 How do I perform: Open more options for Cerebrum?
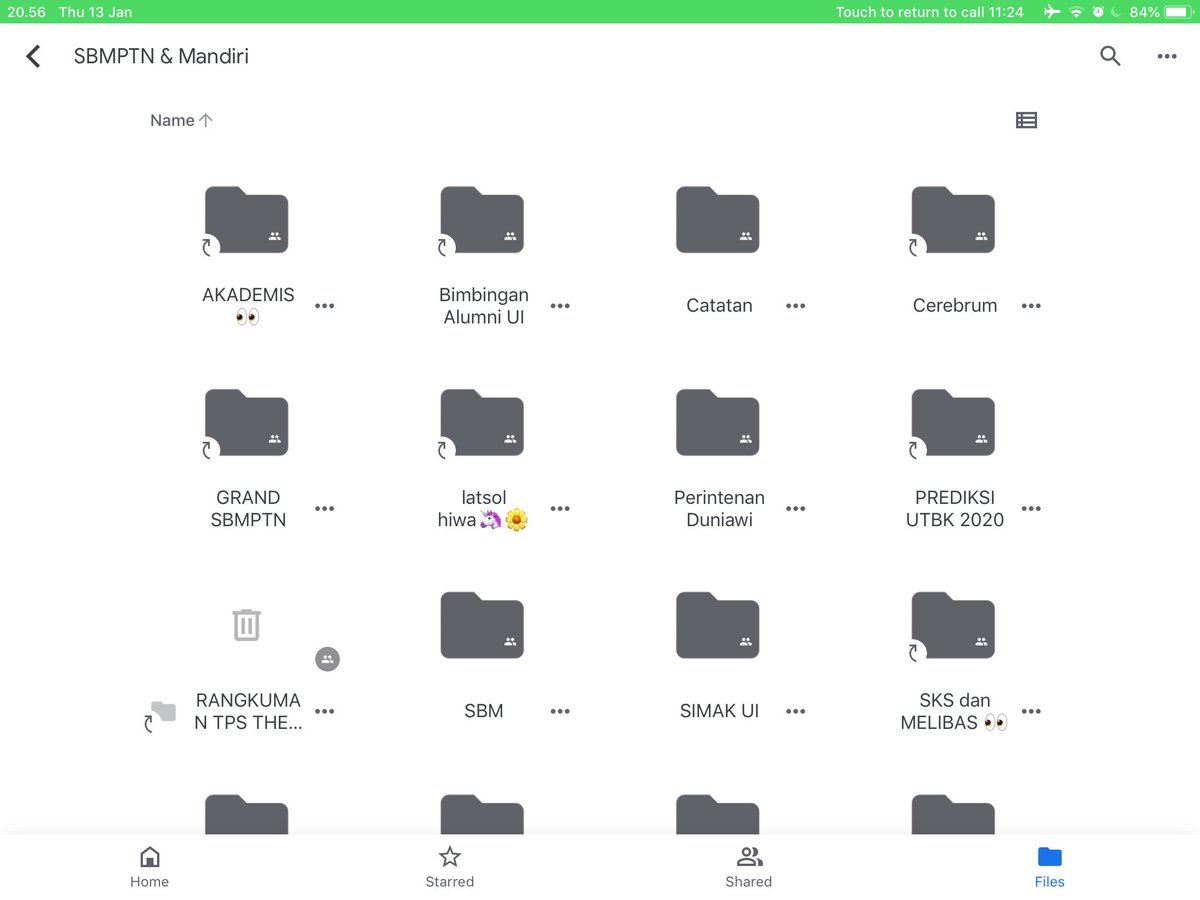(x=1031, y=306)
